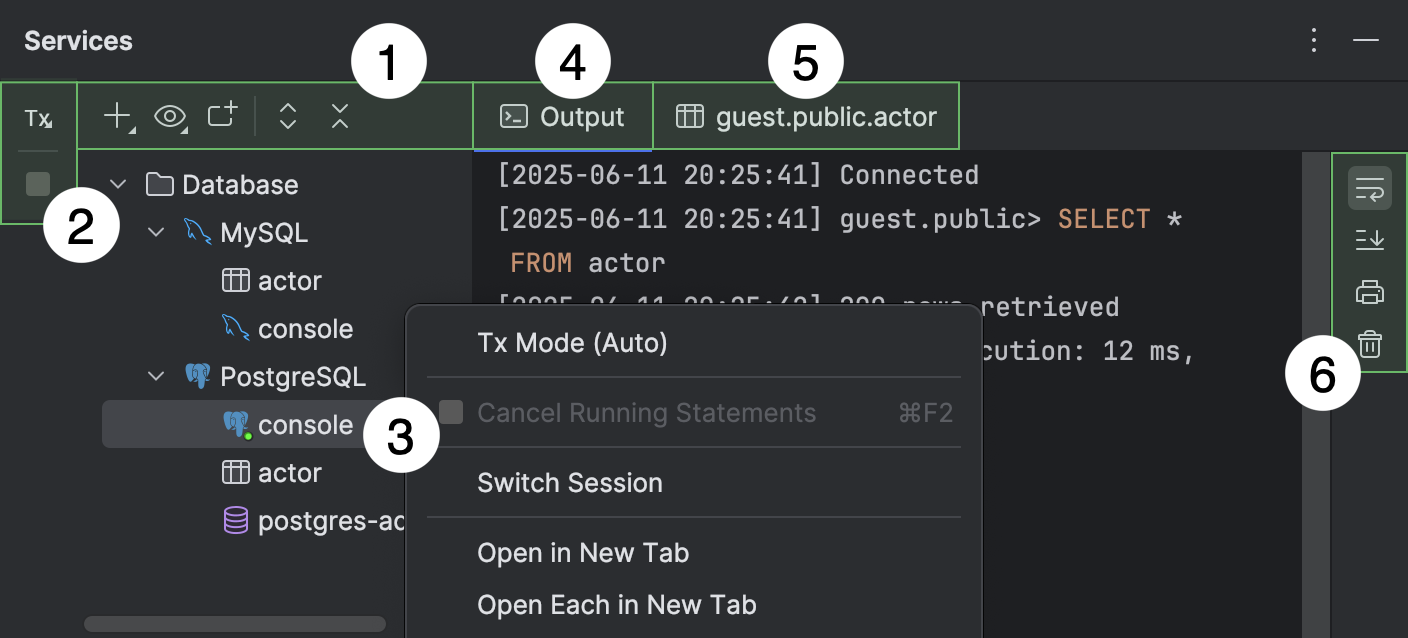The image size is (1408, 638).
Task: Collapse the MySQL tree node
Action: 155,232
